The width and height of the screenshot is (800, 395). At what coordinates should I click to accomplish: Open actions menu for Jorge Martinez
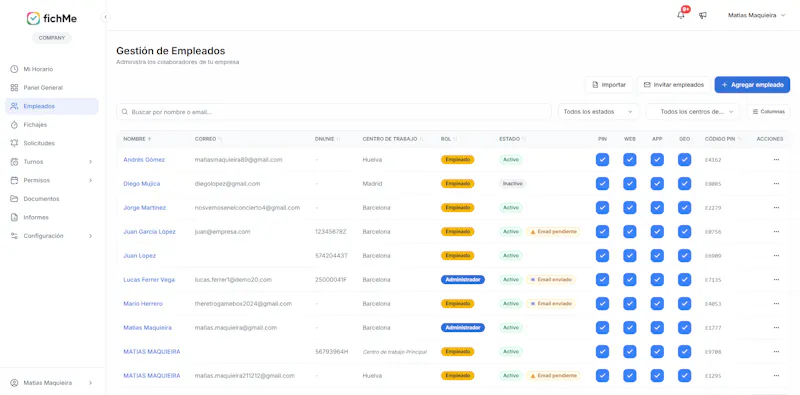(x=776, y=208)
